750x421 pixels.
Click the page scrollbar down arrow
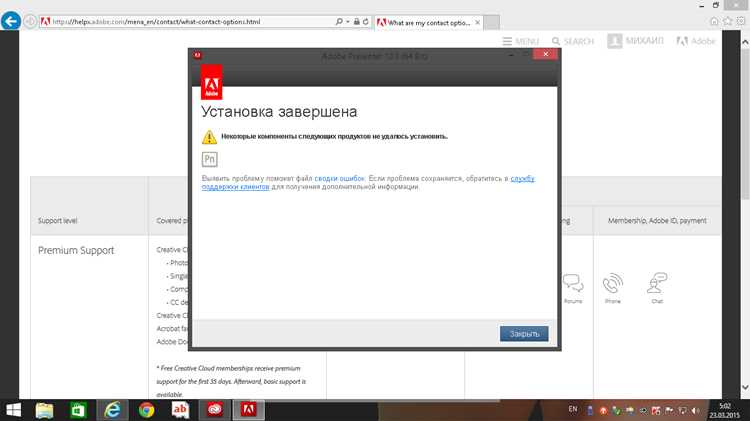pyautogui.click(x=745, y=387)
